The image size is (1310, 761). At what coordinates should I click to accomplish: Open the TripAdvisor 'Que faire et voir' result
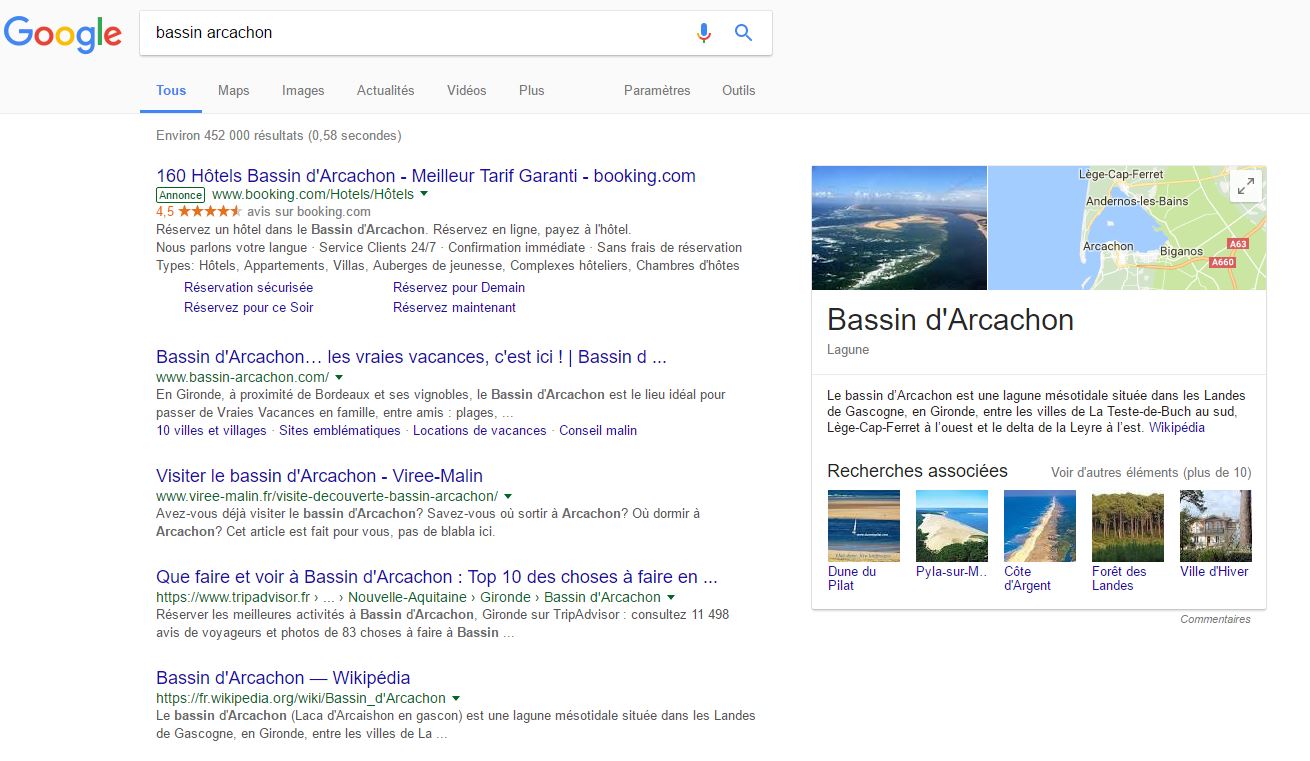tap(437, 577)
